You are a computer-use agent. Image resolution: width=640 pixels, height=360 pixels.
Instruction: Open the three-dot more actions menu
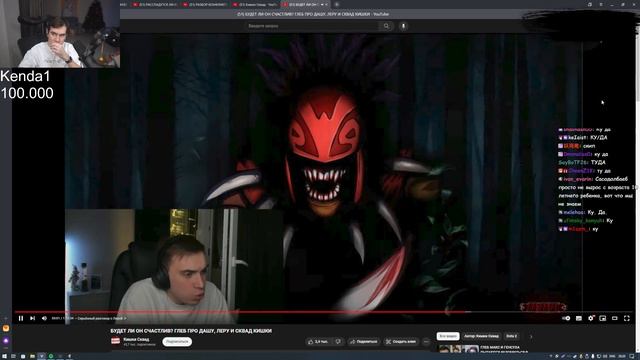point(426,342)
